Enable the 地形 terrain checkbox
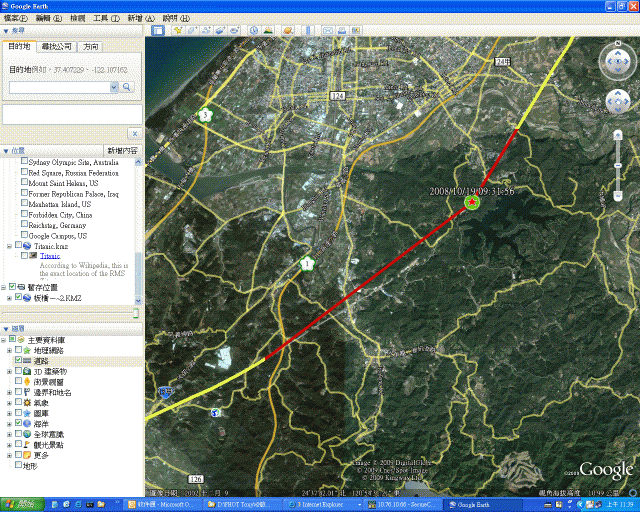Viewport: 640px width, 512px height. coord(18,465)
